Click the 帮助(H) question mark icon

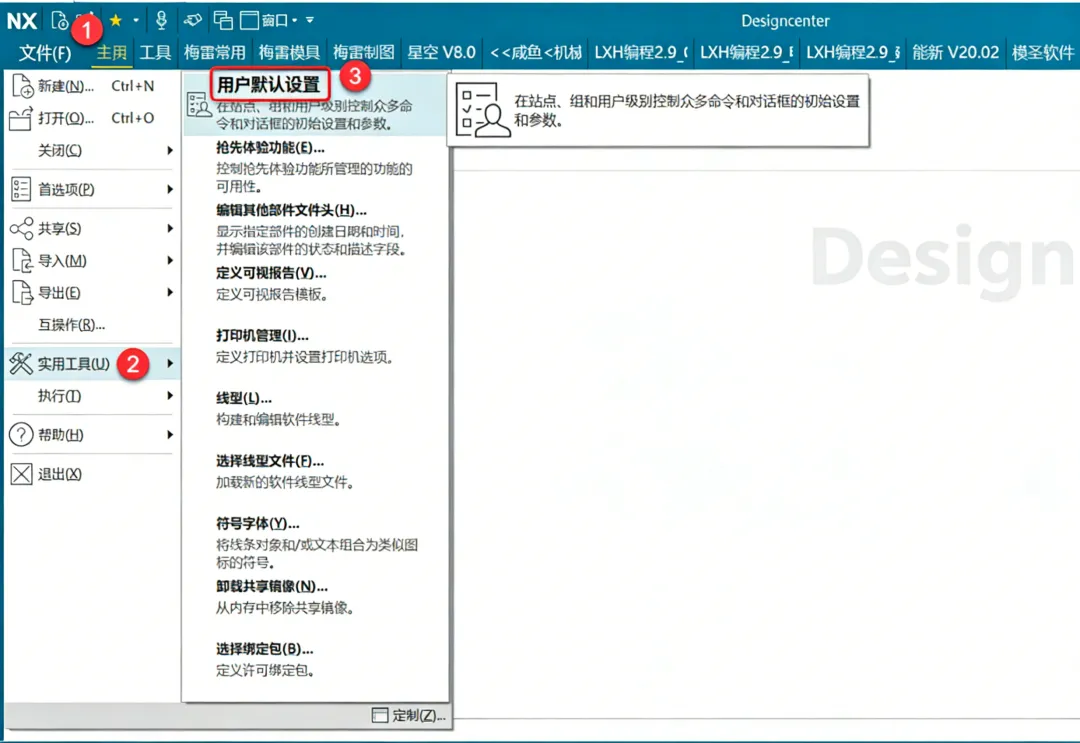click(x=21, y=435)
